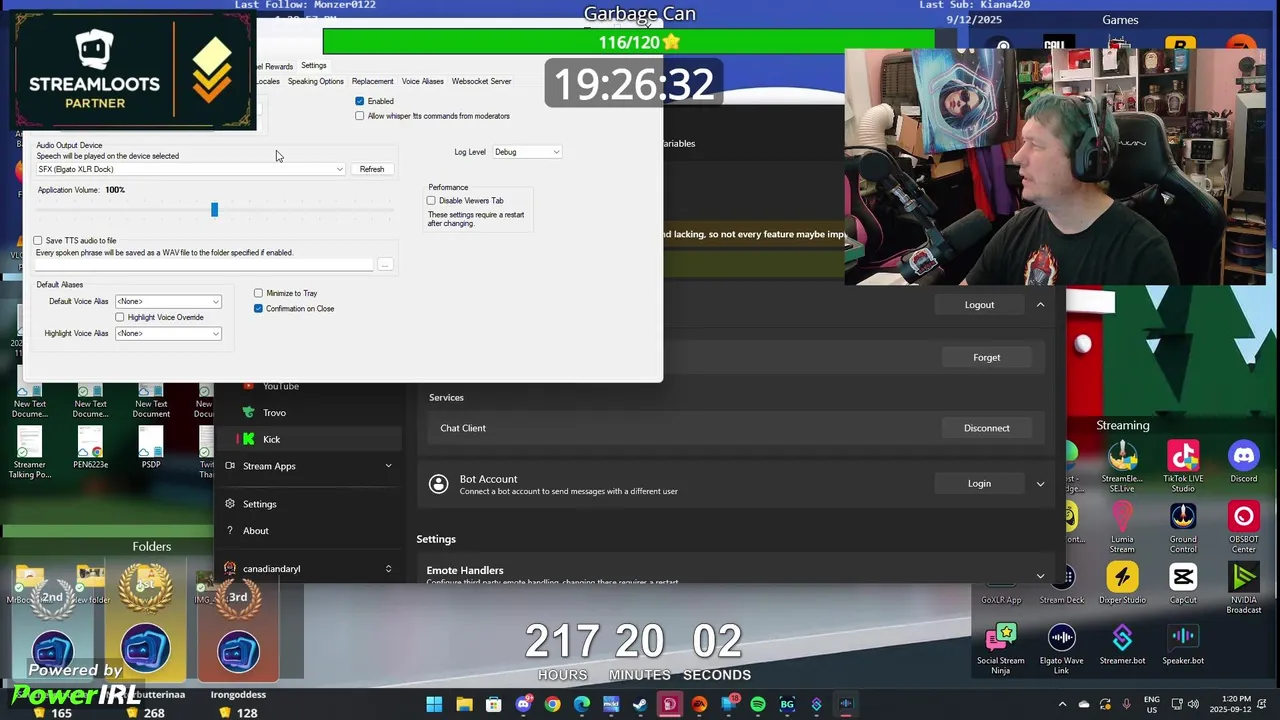Enable Save TTS audio to file
Image resolution: width=1280 pixels, height=720 pixels.
pyautogui.click(x=38, y=241)
